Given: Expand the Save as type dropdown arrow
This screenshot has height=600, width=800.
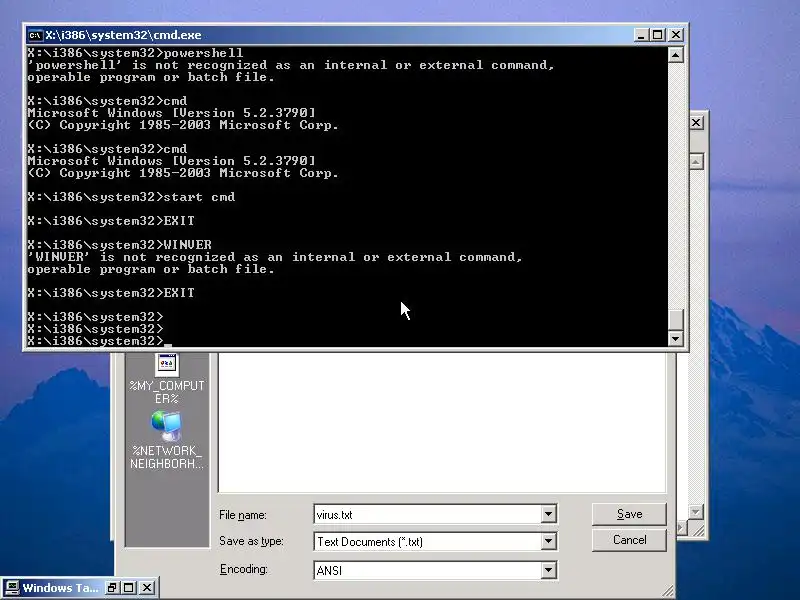Looking at the screenshot, I should [548, 541].
